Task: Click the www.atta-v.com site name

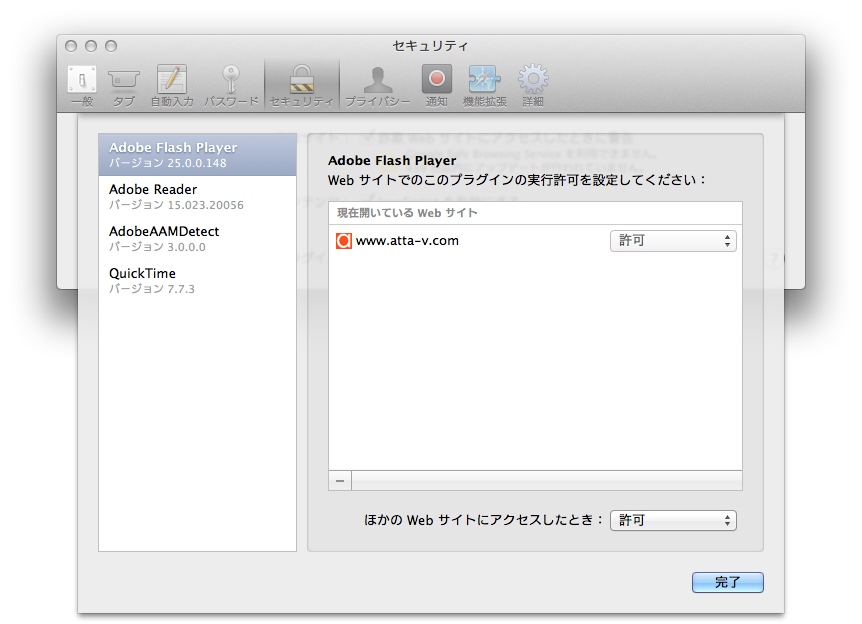Action: 407,241
